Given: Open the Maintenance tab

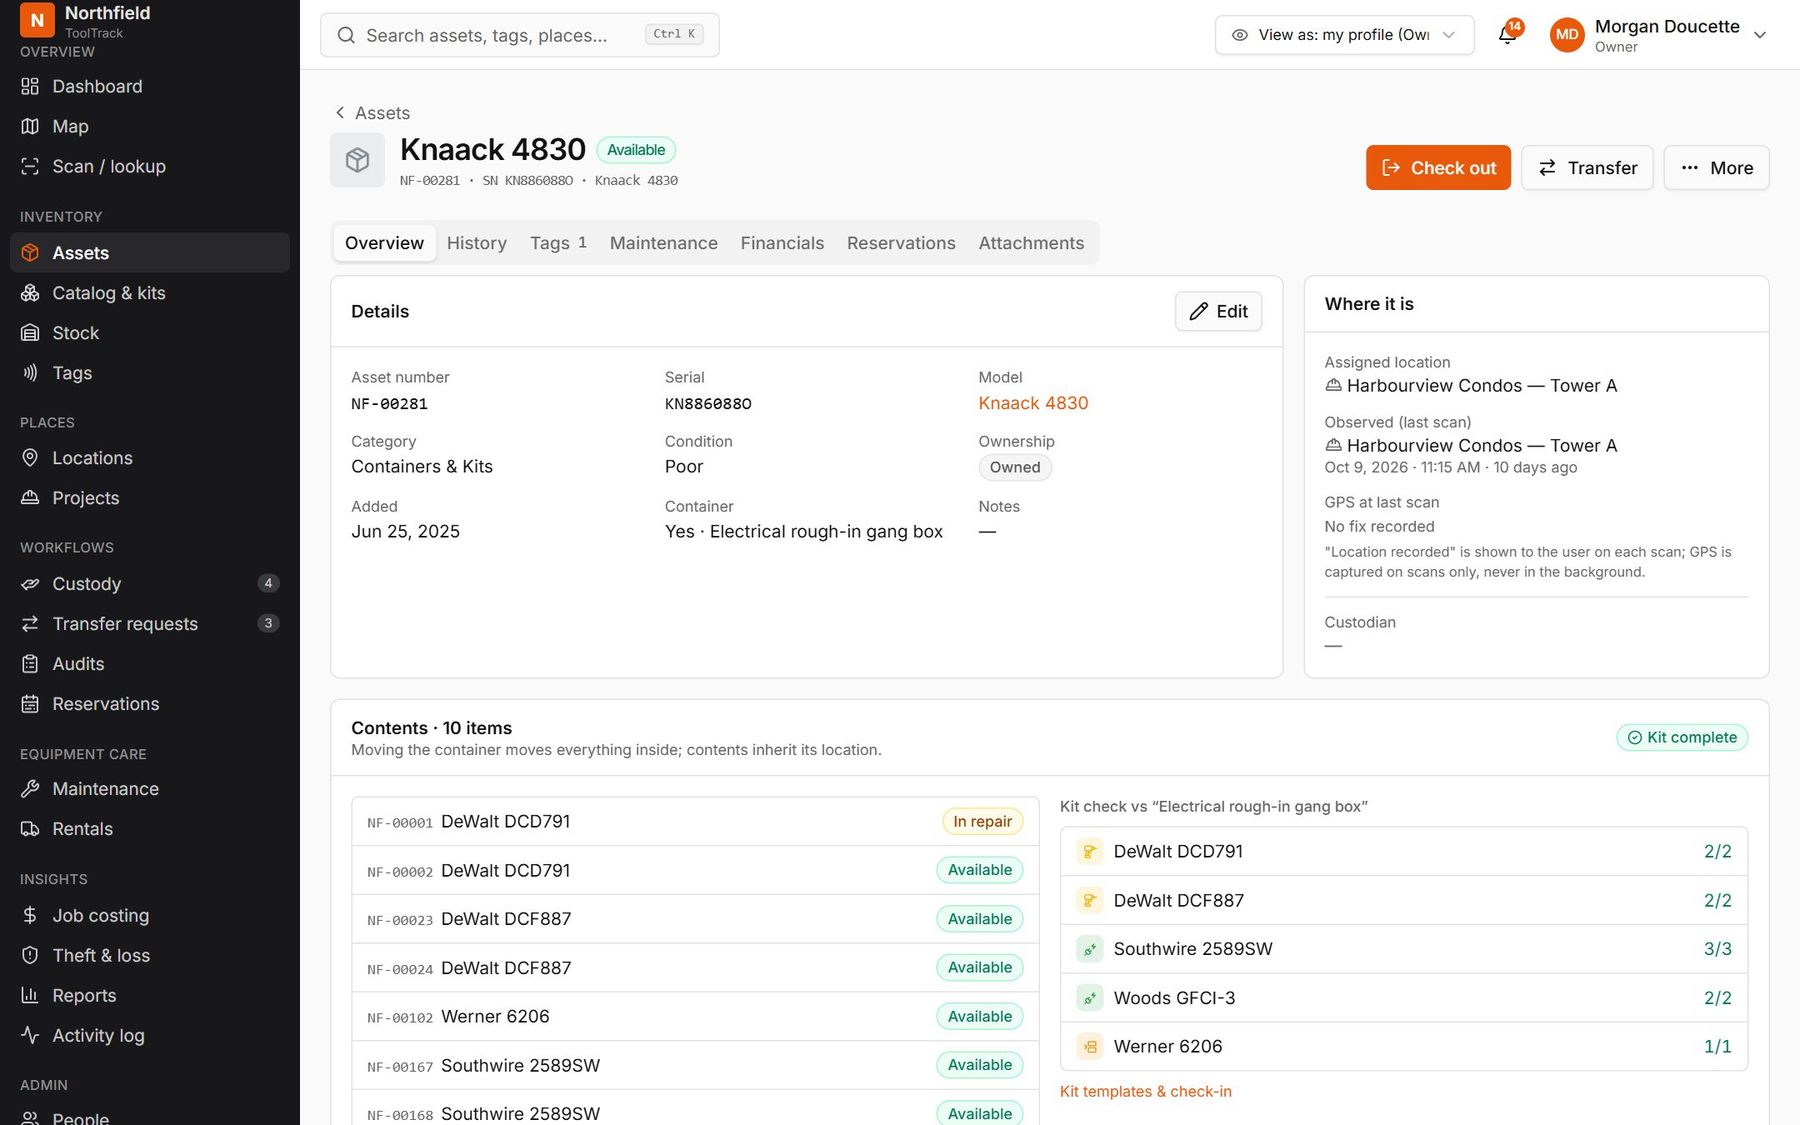Looking at the screenshot, I should [x=664, y=243].
